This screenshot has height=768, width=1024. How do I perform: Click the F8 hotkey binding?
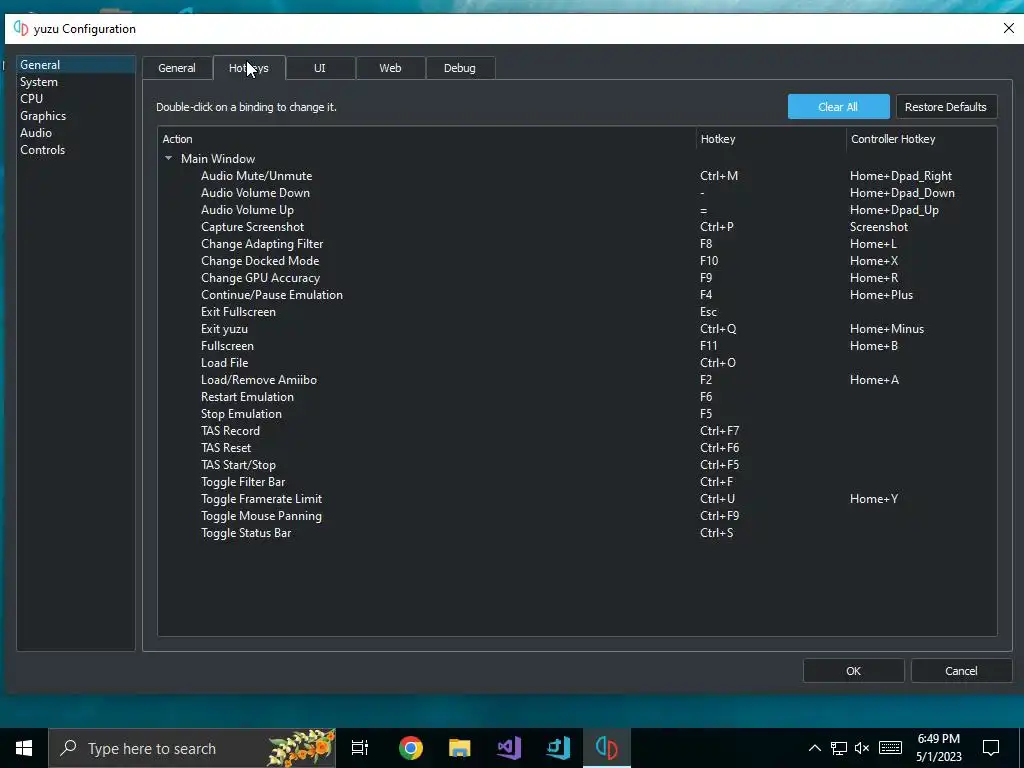coord(706,244)
